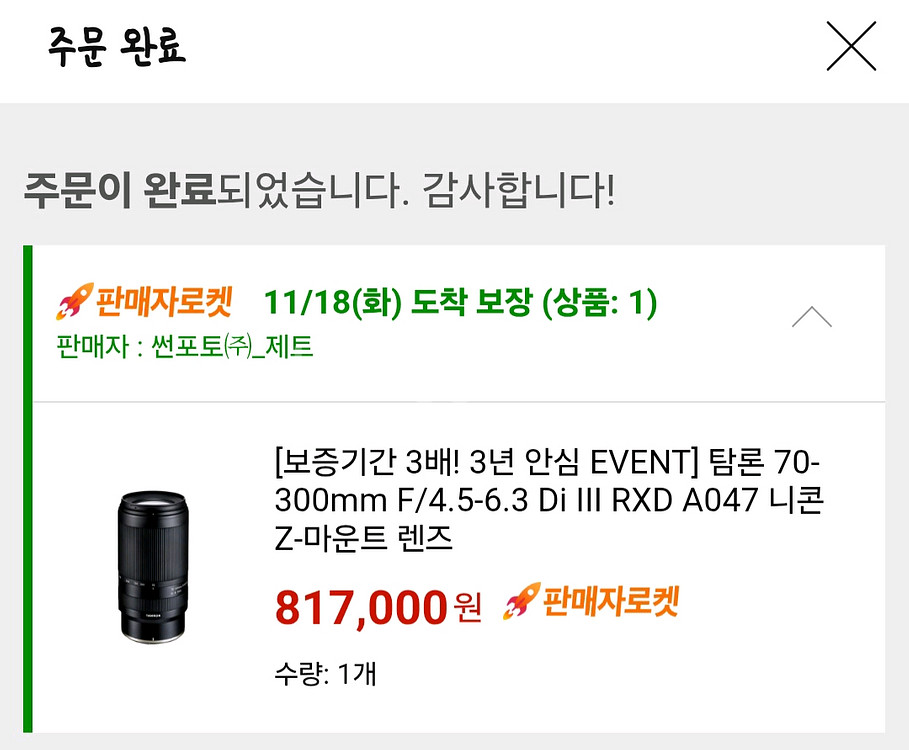This screenshot has height=750, width=909.
Task: Click the orange 판매자로켓 header badge text
Action: 164,301
